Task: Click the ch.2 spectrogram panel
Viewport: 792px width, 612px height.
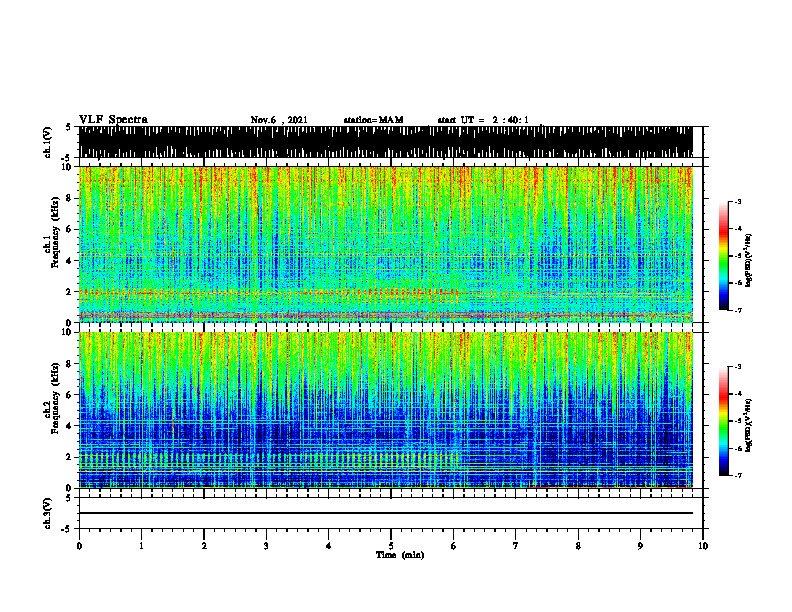Action: [x=386, y=410]
